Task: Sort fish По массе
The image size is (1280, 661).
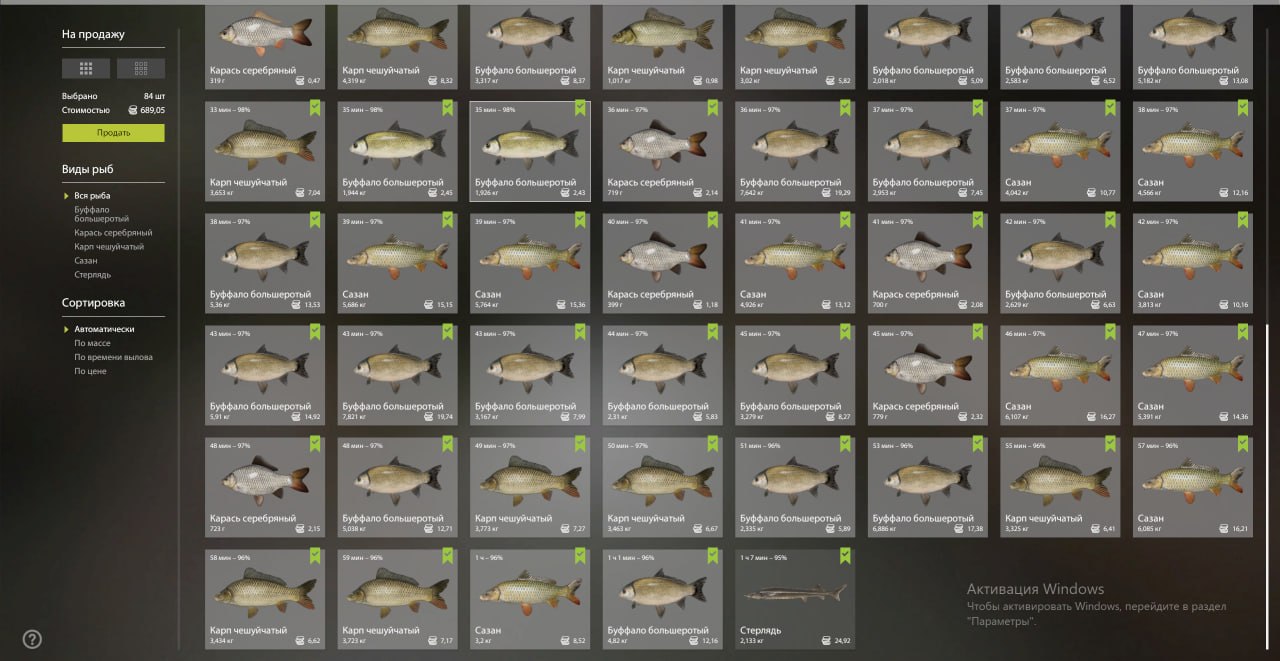Action: pyautogui.click(x=92, y=343)
